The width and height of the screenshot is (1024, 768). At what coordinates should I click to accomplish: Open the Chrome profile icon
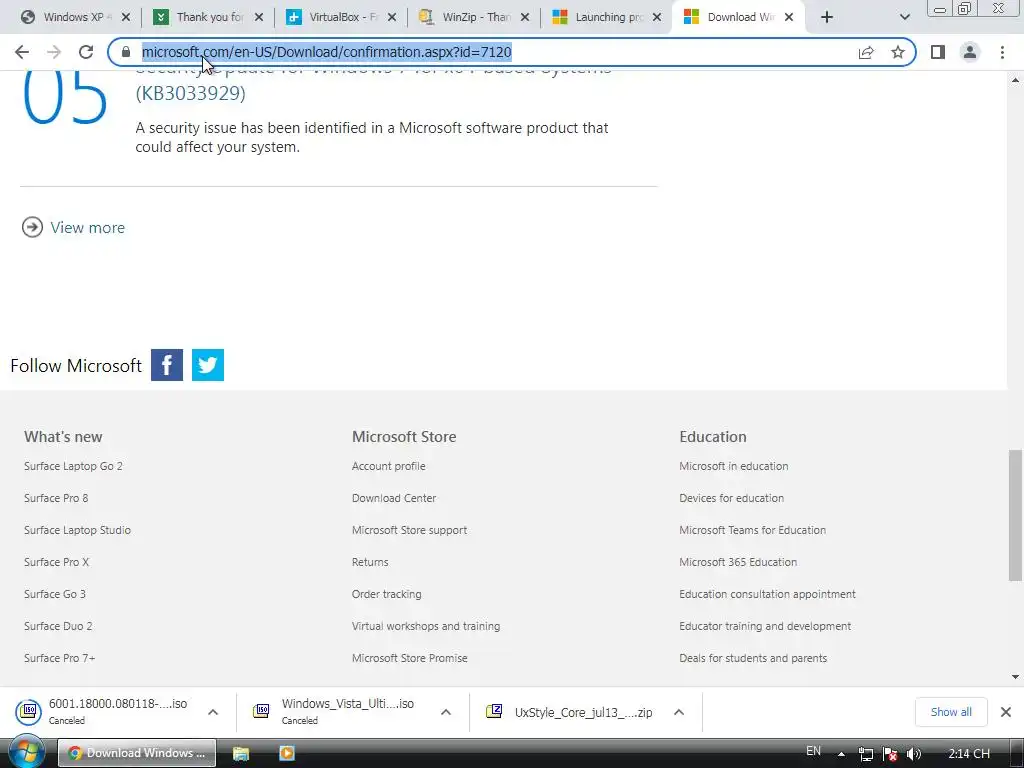pyautogui.click(x=970, y=52)
